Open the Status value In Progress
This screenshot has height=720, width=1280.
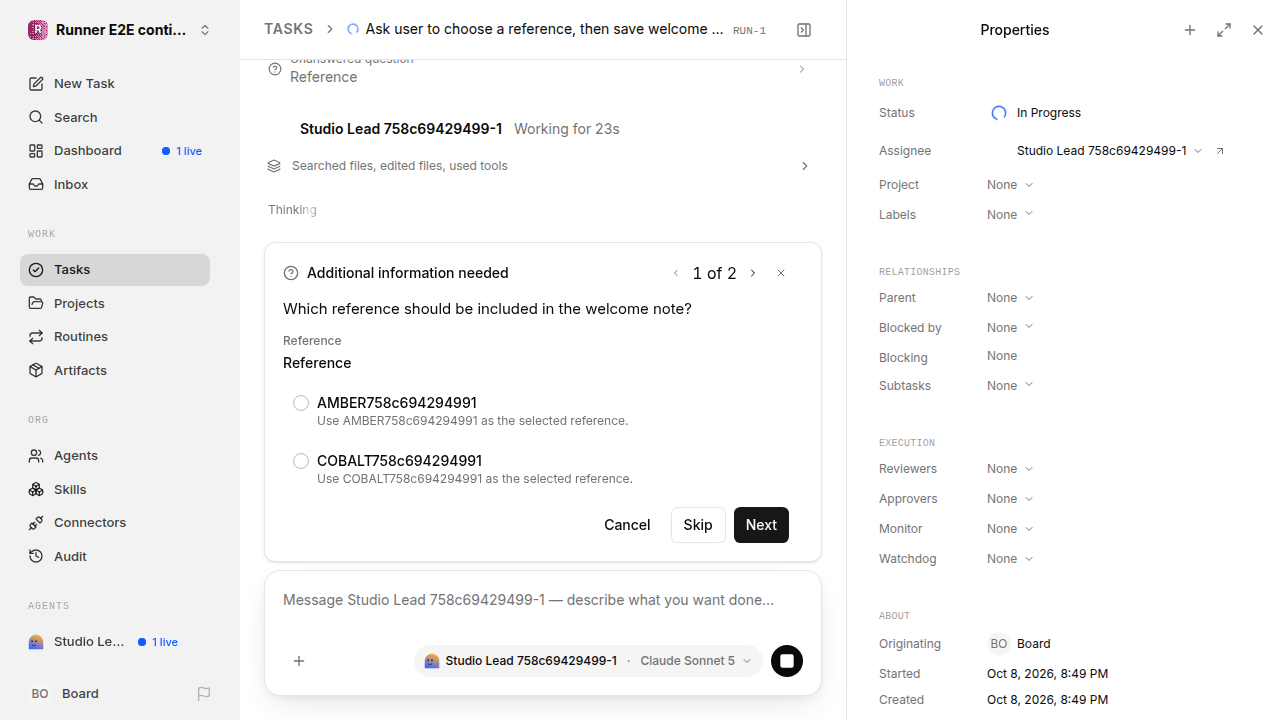1036,113
